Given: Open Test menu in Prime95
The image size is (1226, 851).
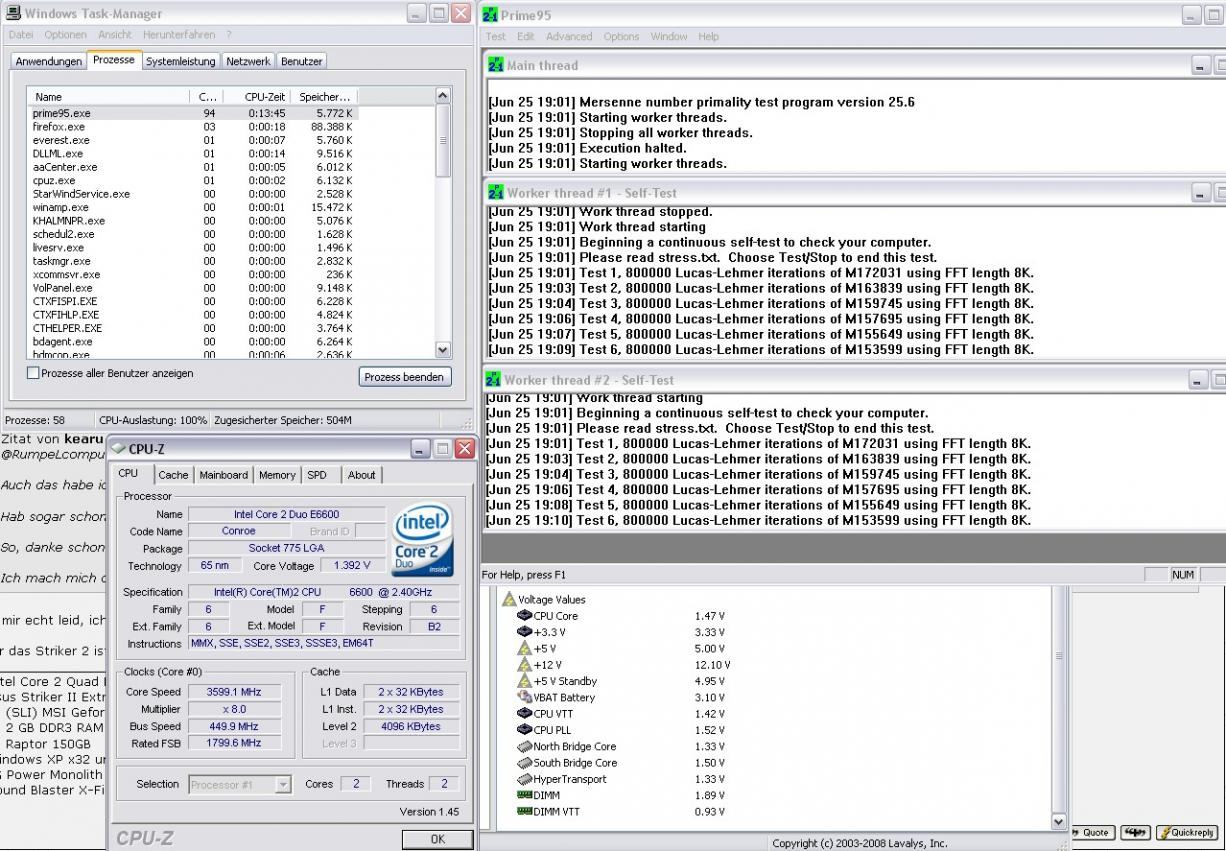Looking at the screenshot, I should [x=496, y=36].
